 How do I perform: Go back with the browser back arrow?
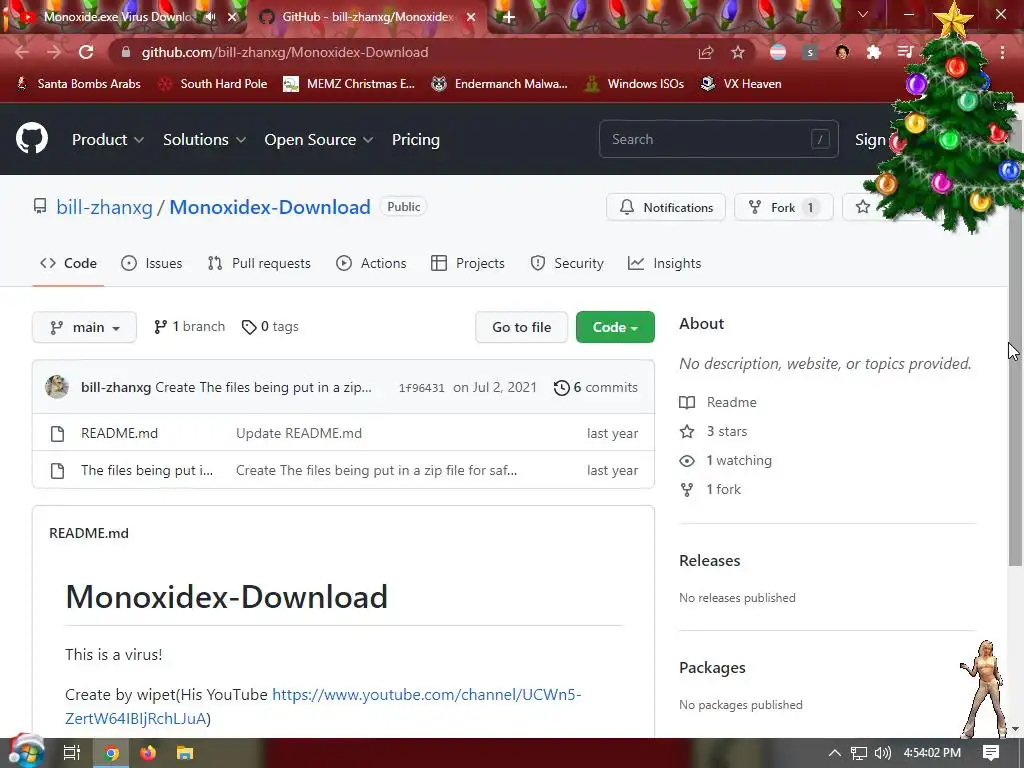[x=22, y=52]
